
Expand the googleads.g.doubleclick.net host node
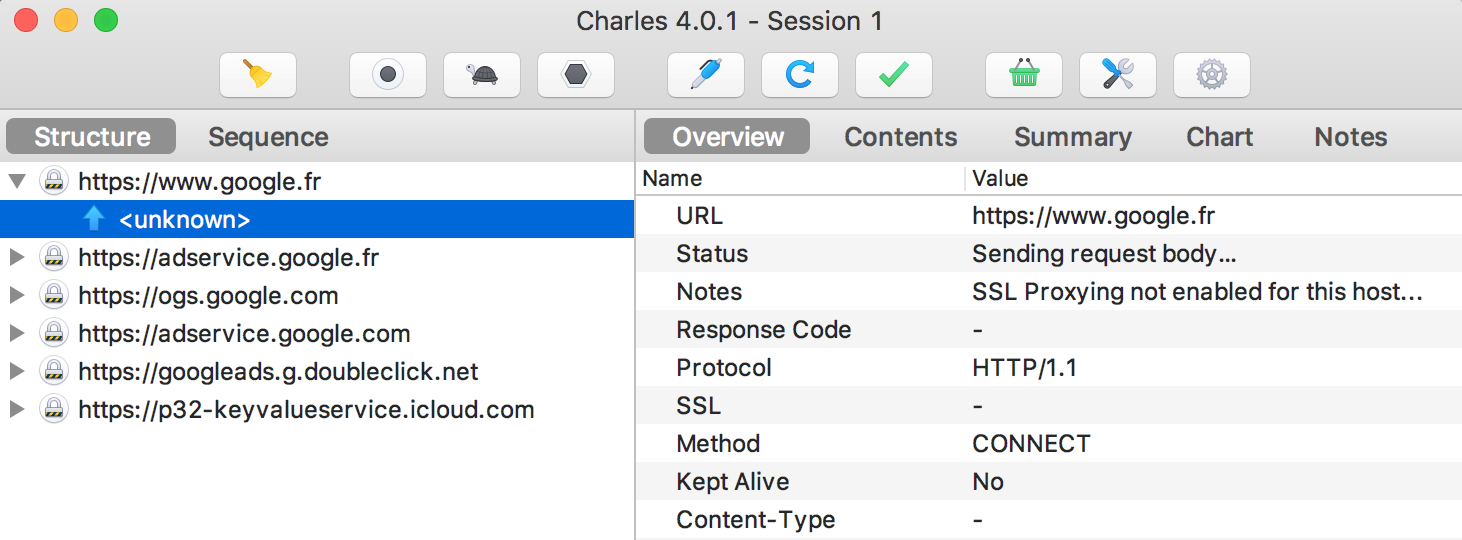tap(16, 372)
